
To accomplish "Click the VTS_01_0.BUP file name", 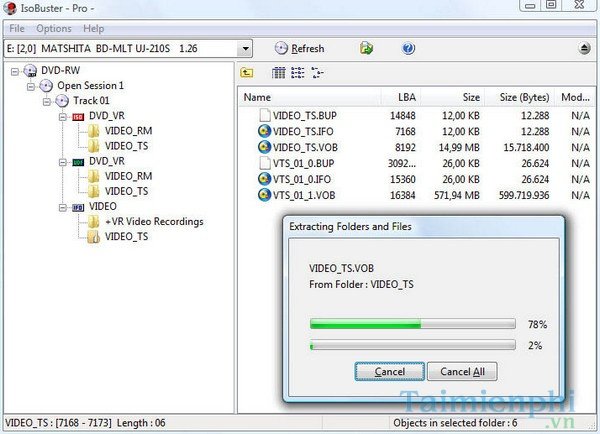I will [303, 163].
